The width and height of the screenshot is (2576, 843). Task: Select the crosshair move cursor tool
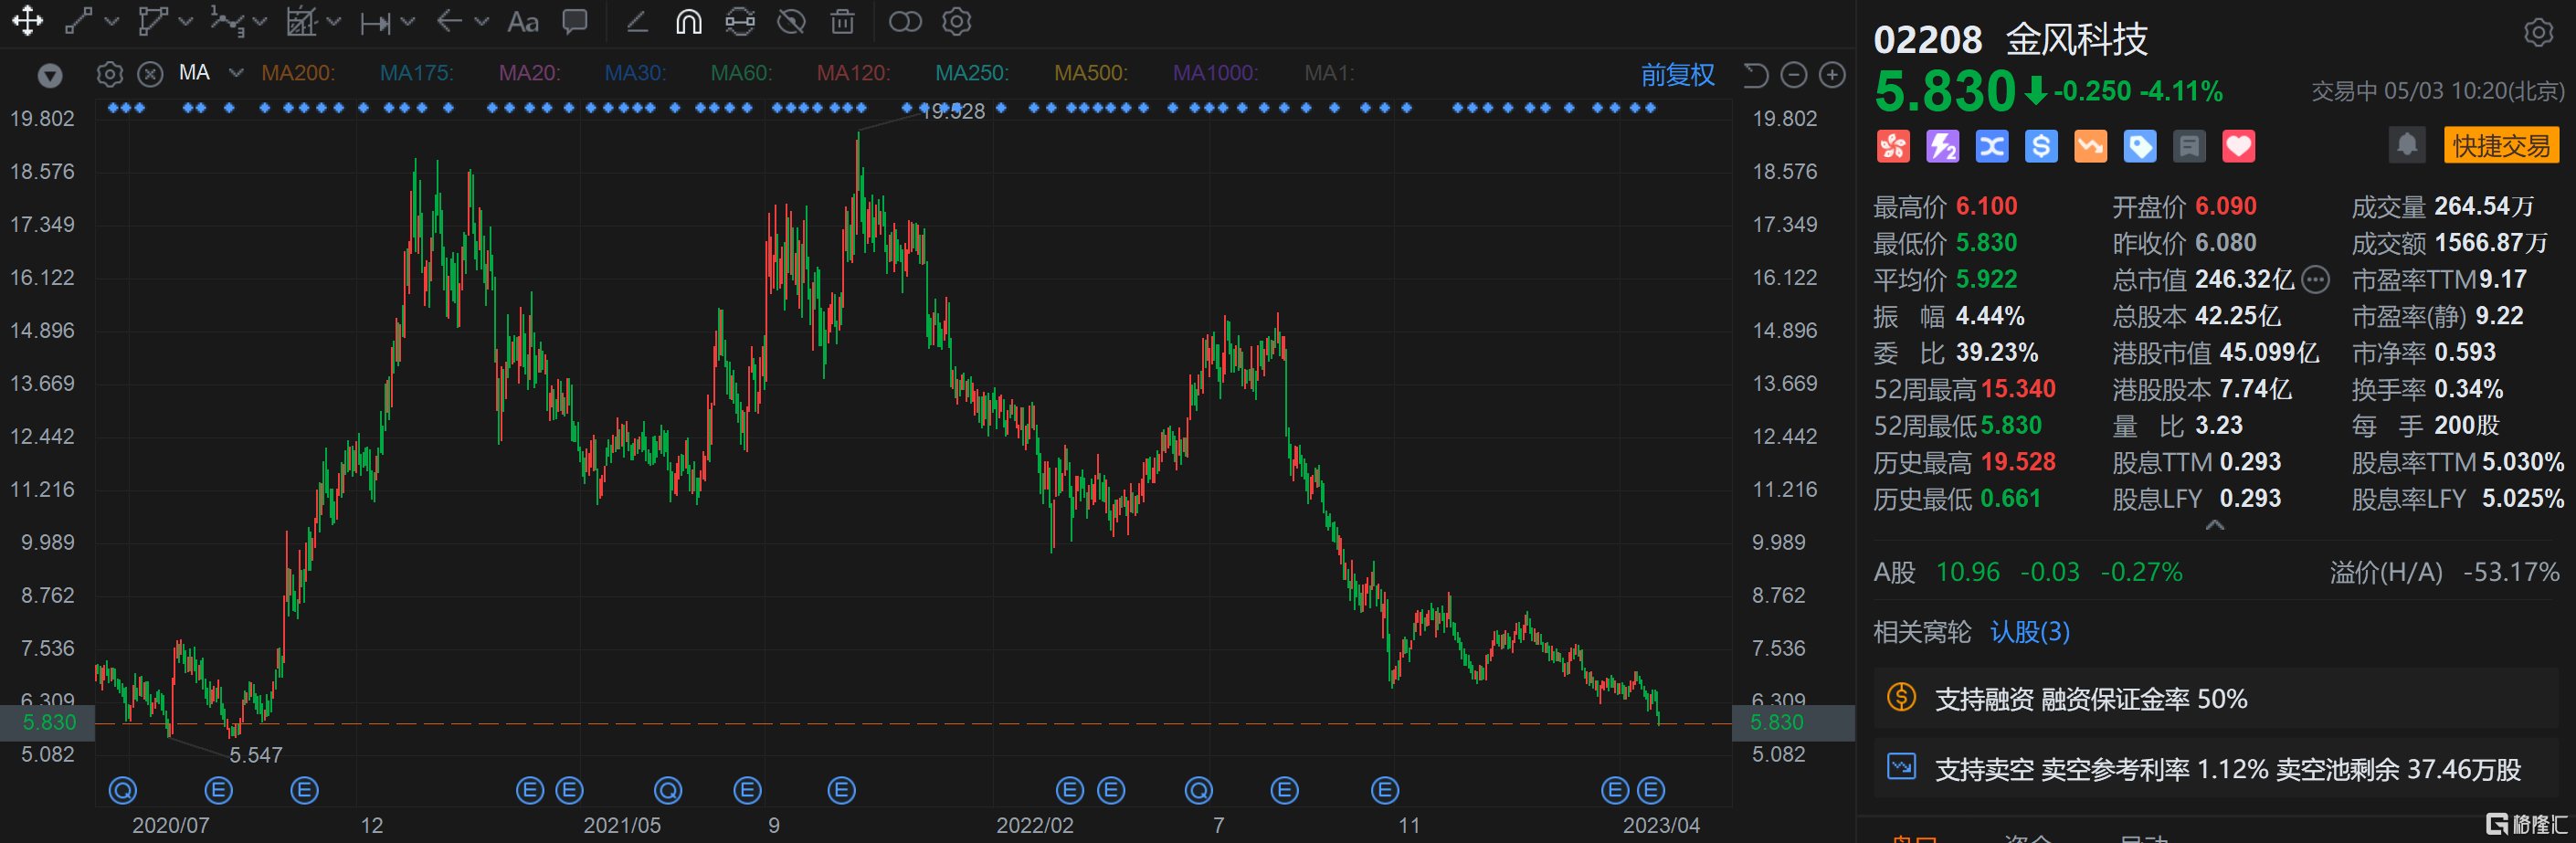(27, 21)
